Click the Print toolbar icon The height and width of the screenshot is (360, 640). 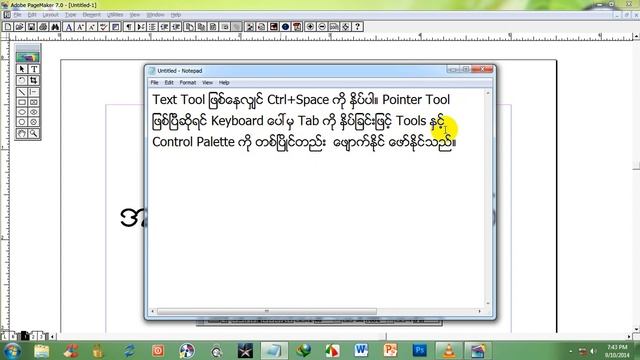43,27
